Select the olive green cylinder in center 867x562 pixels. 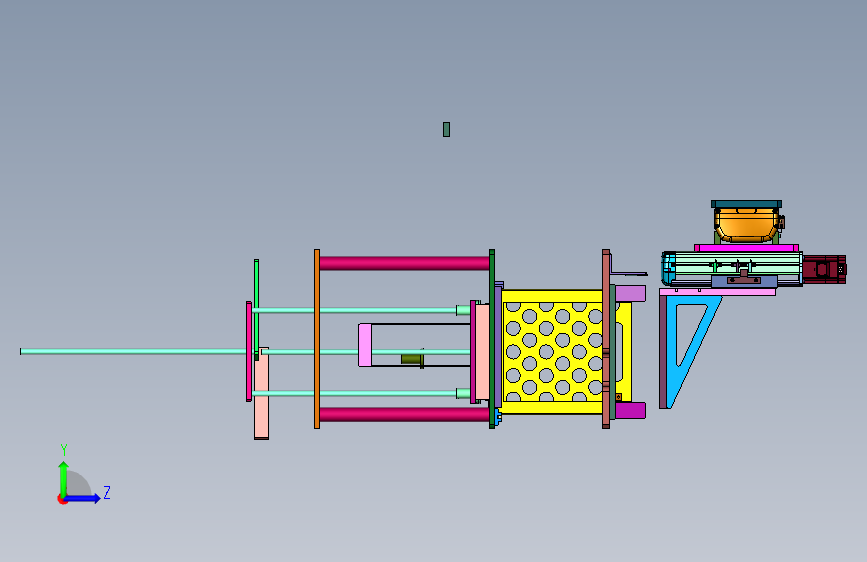pyautogui.click(x=411, y=359)
